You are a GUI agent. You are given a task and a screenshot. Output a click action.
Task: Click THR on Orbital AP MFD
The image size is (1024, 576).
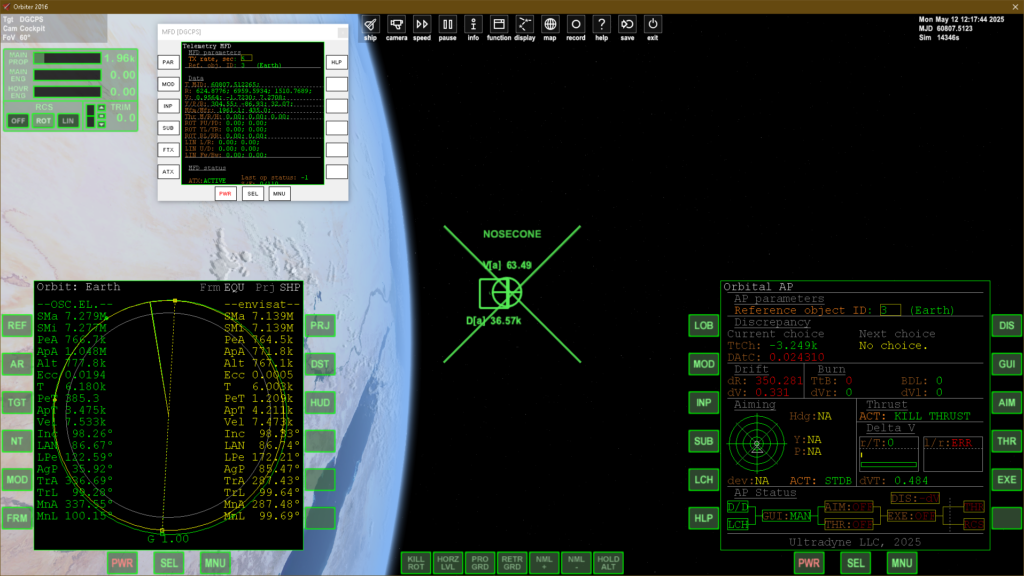click(1006, 441)
